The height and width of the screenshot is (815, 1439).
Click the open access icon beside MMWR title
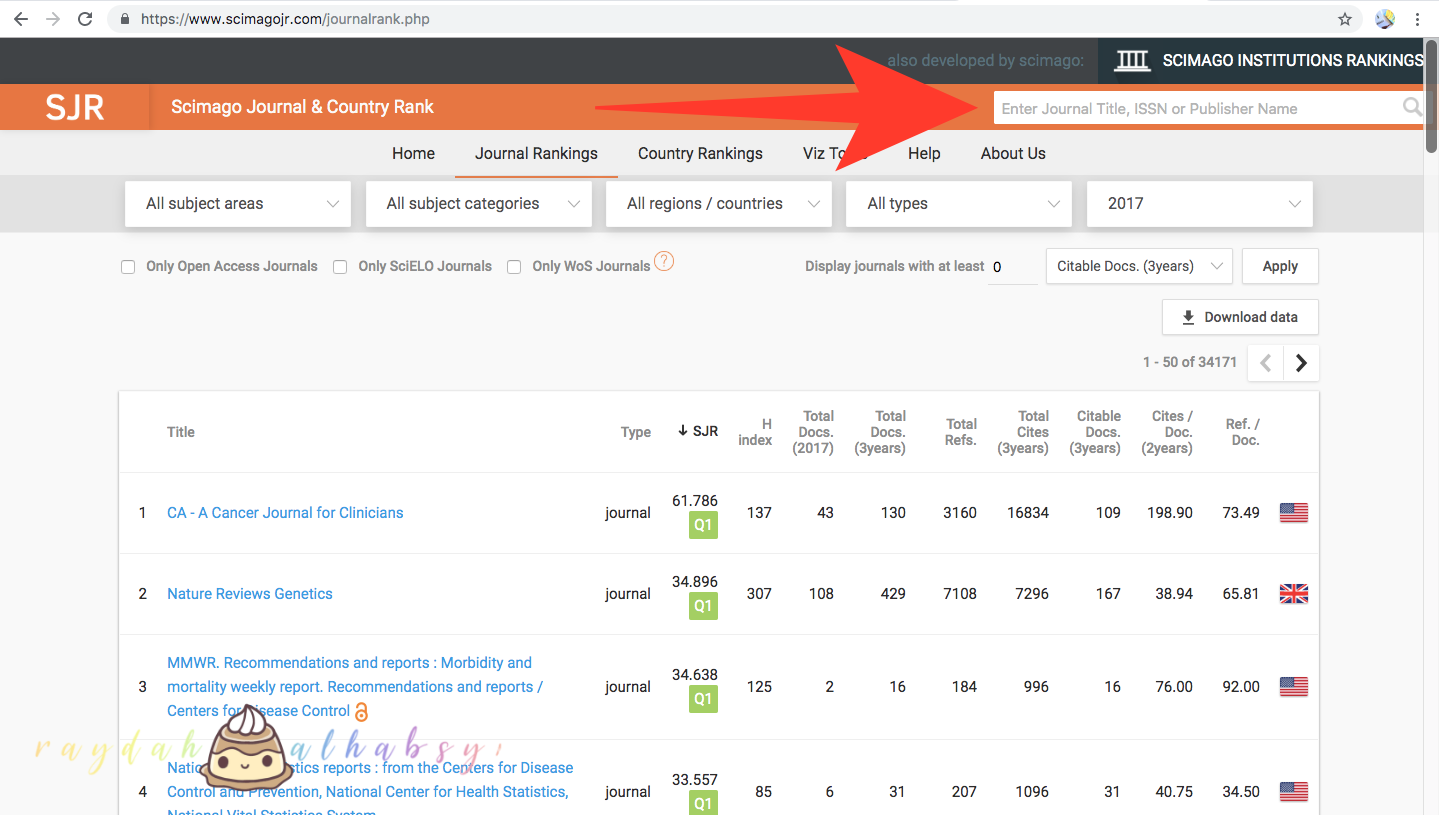362,712
